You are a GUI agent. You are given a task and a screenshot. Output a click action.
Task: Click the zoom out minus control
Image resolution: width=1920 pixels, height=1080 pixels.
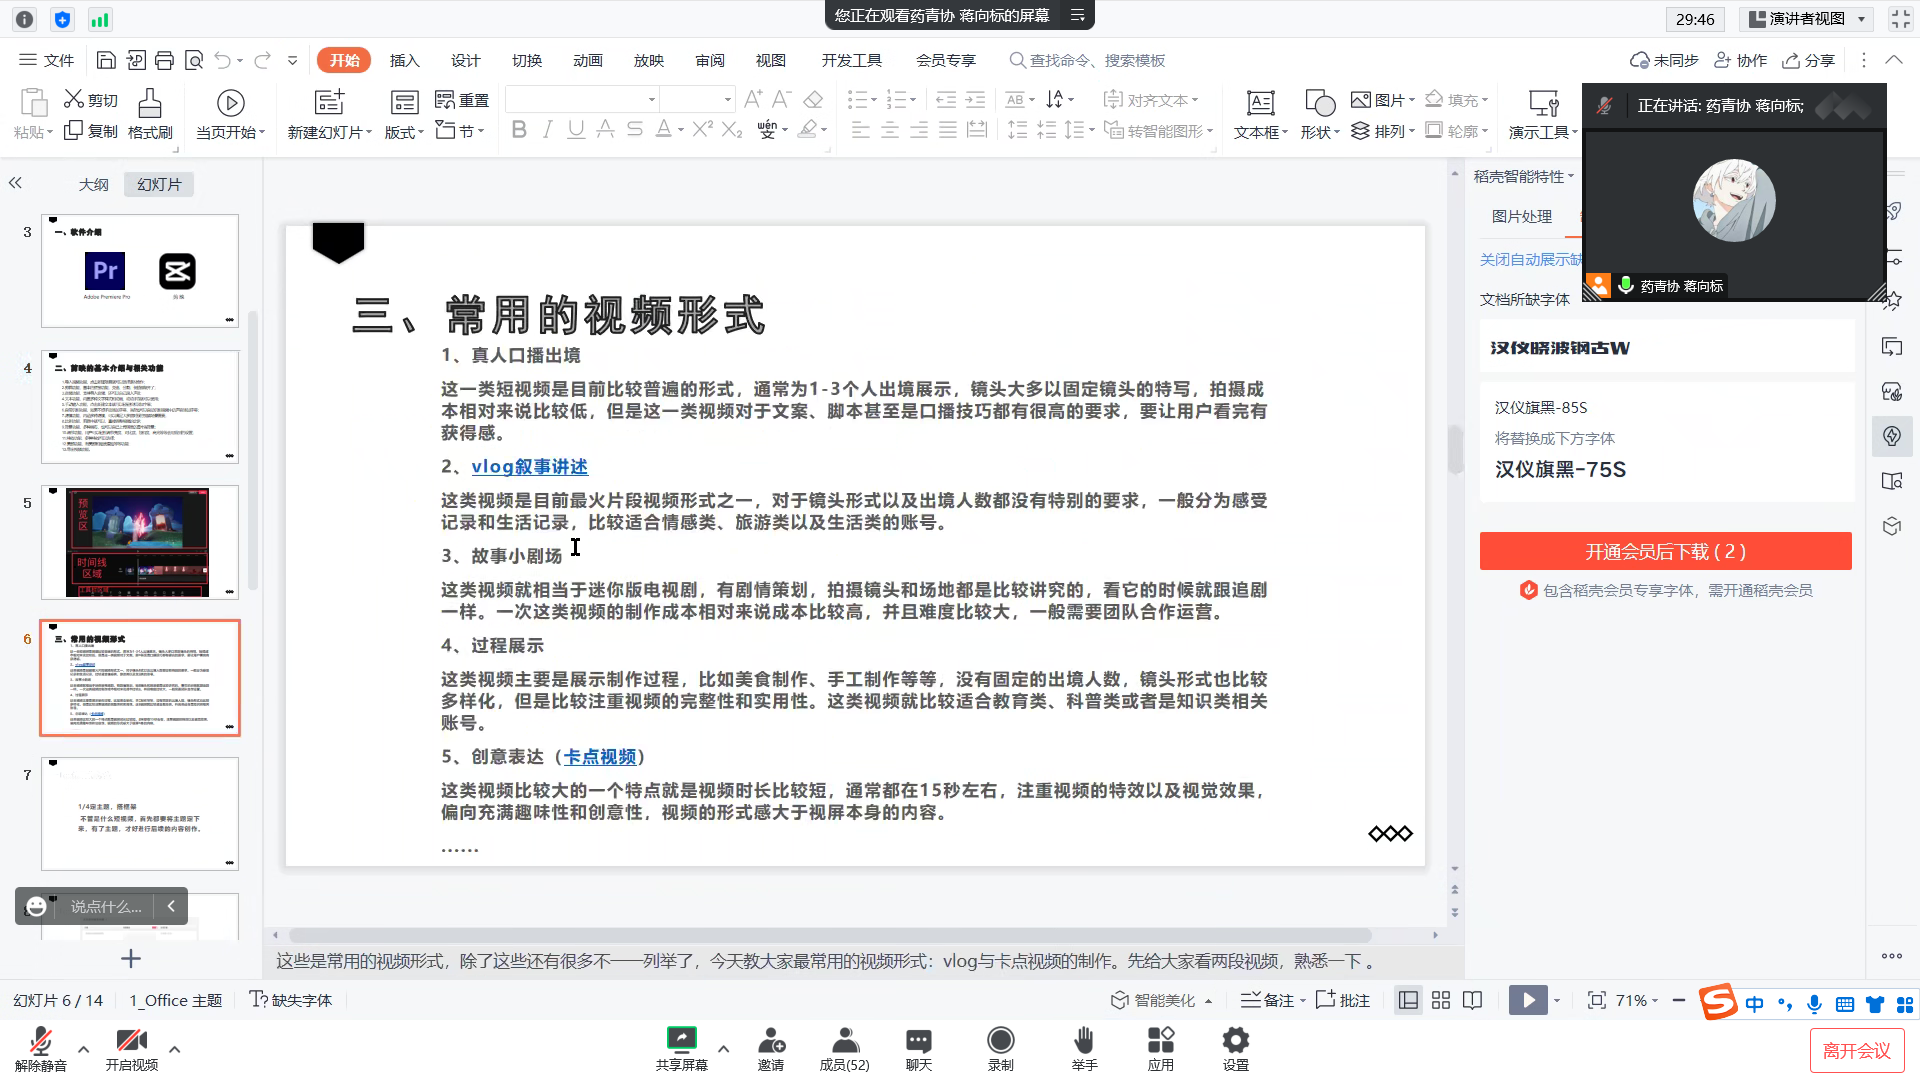pos(1678,1000)
